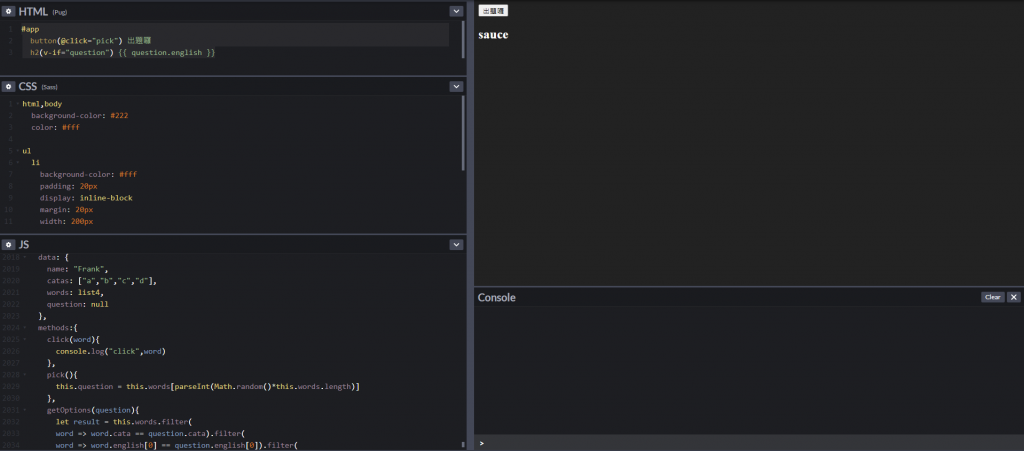Fold the click(word) method at line 2025
This screenshot has width=1024, height=451.
pyautogui.click(x=24, y=339)
